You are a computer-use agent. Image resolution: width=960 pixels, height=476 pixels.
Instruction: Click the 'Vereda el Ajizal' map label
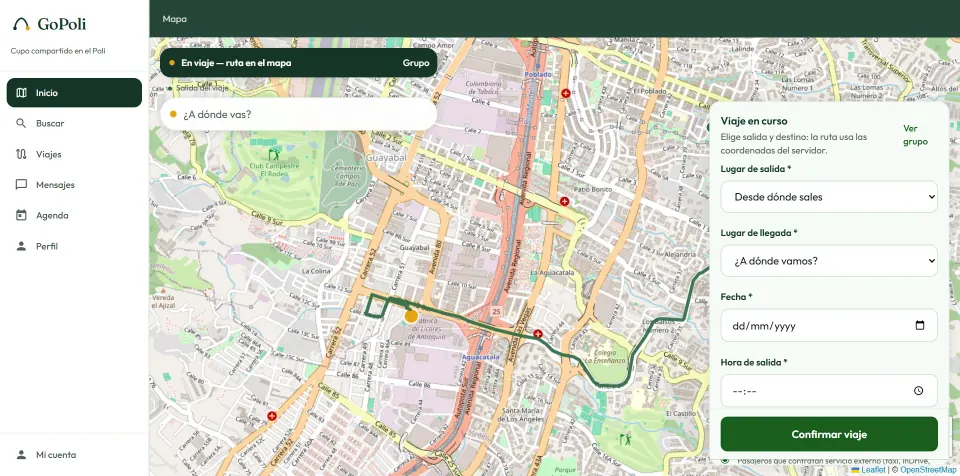[x=162, y=301]
